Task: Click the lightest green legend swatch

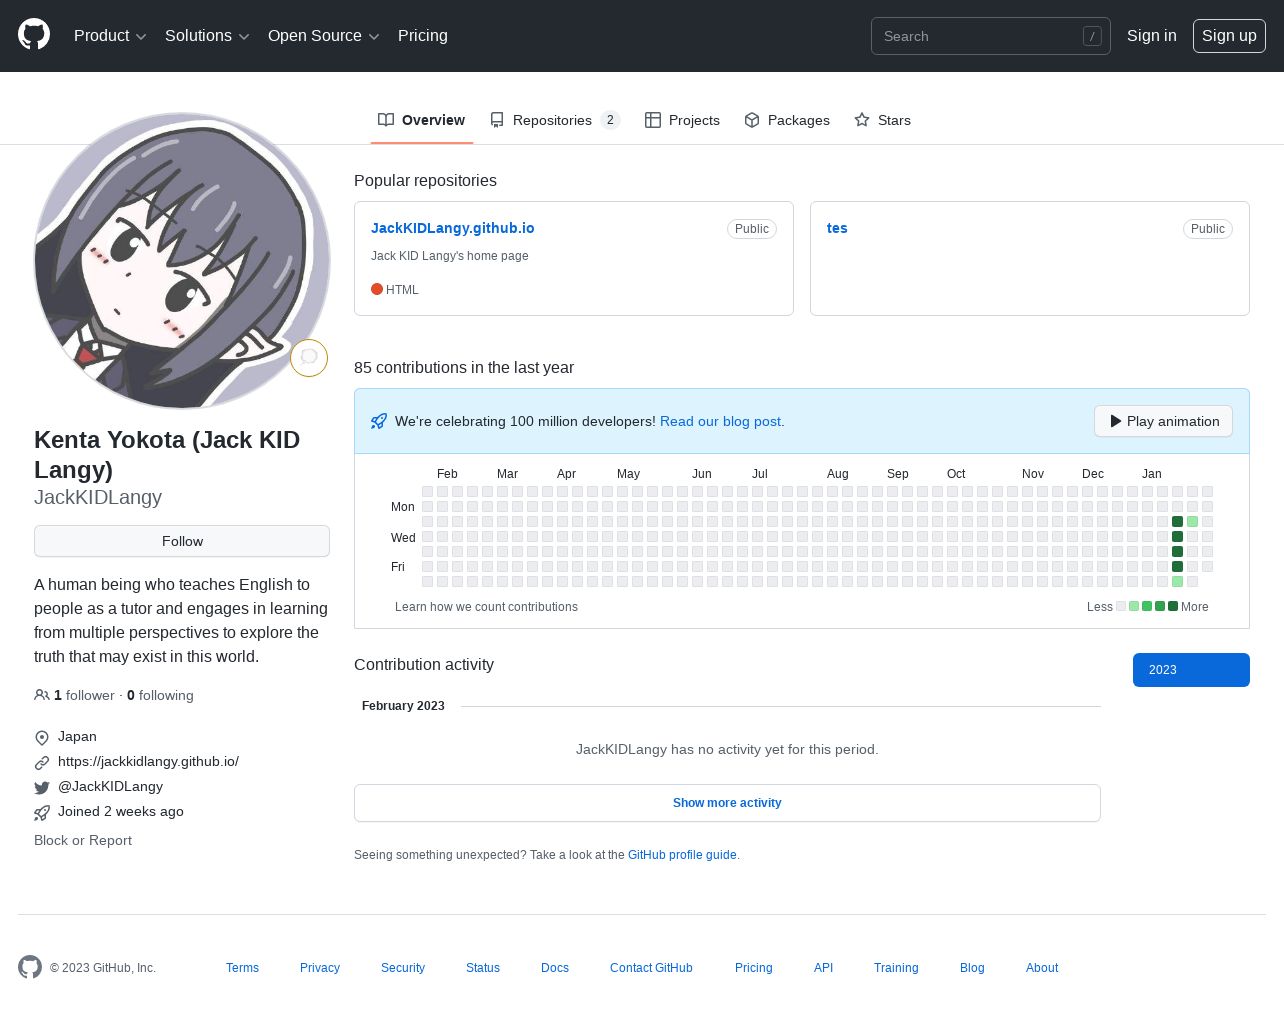Action: (x=1134, y=606)
